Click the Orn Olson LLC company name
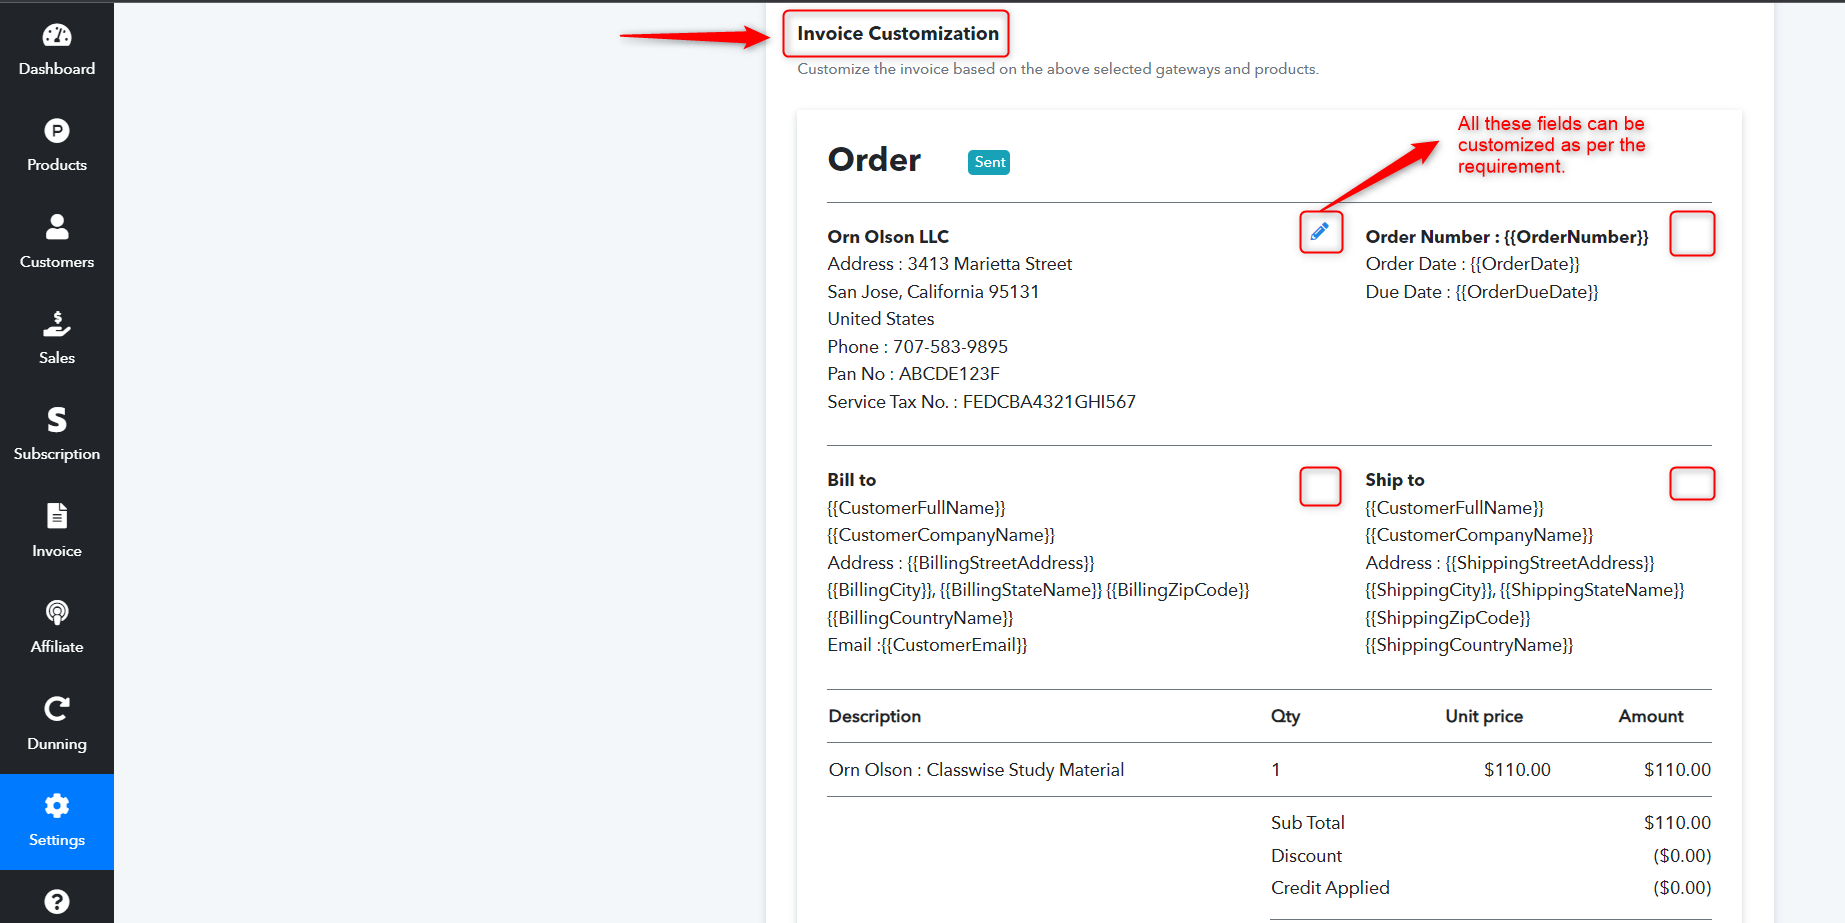Viewport: 1845px width, 923px height. (888, 237)
